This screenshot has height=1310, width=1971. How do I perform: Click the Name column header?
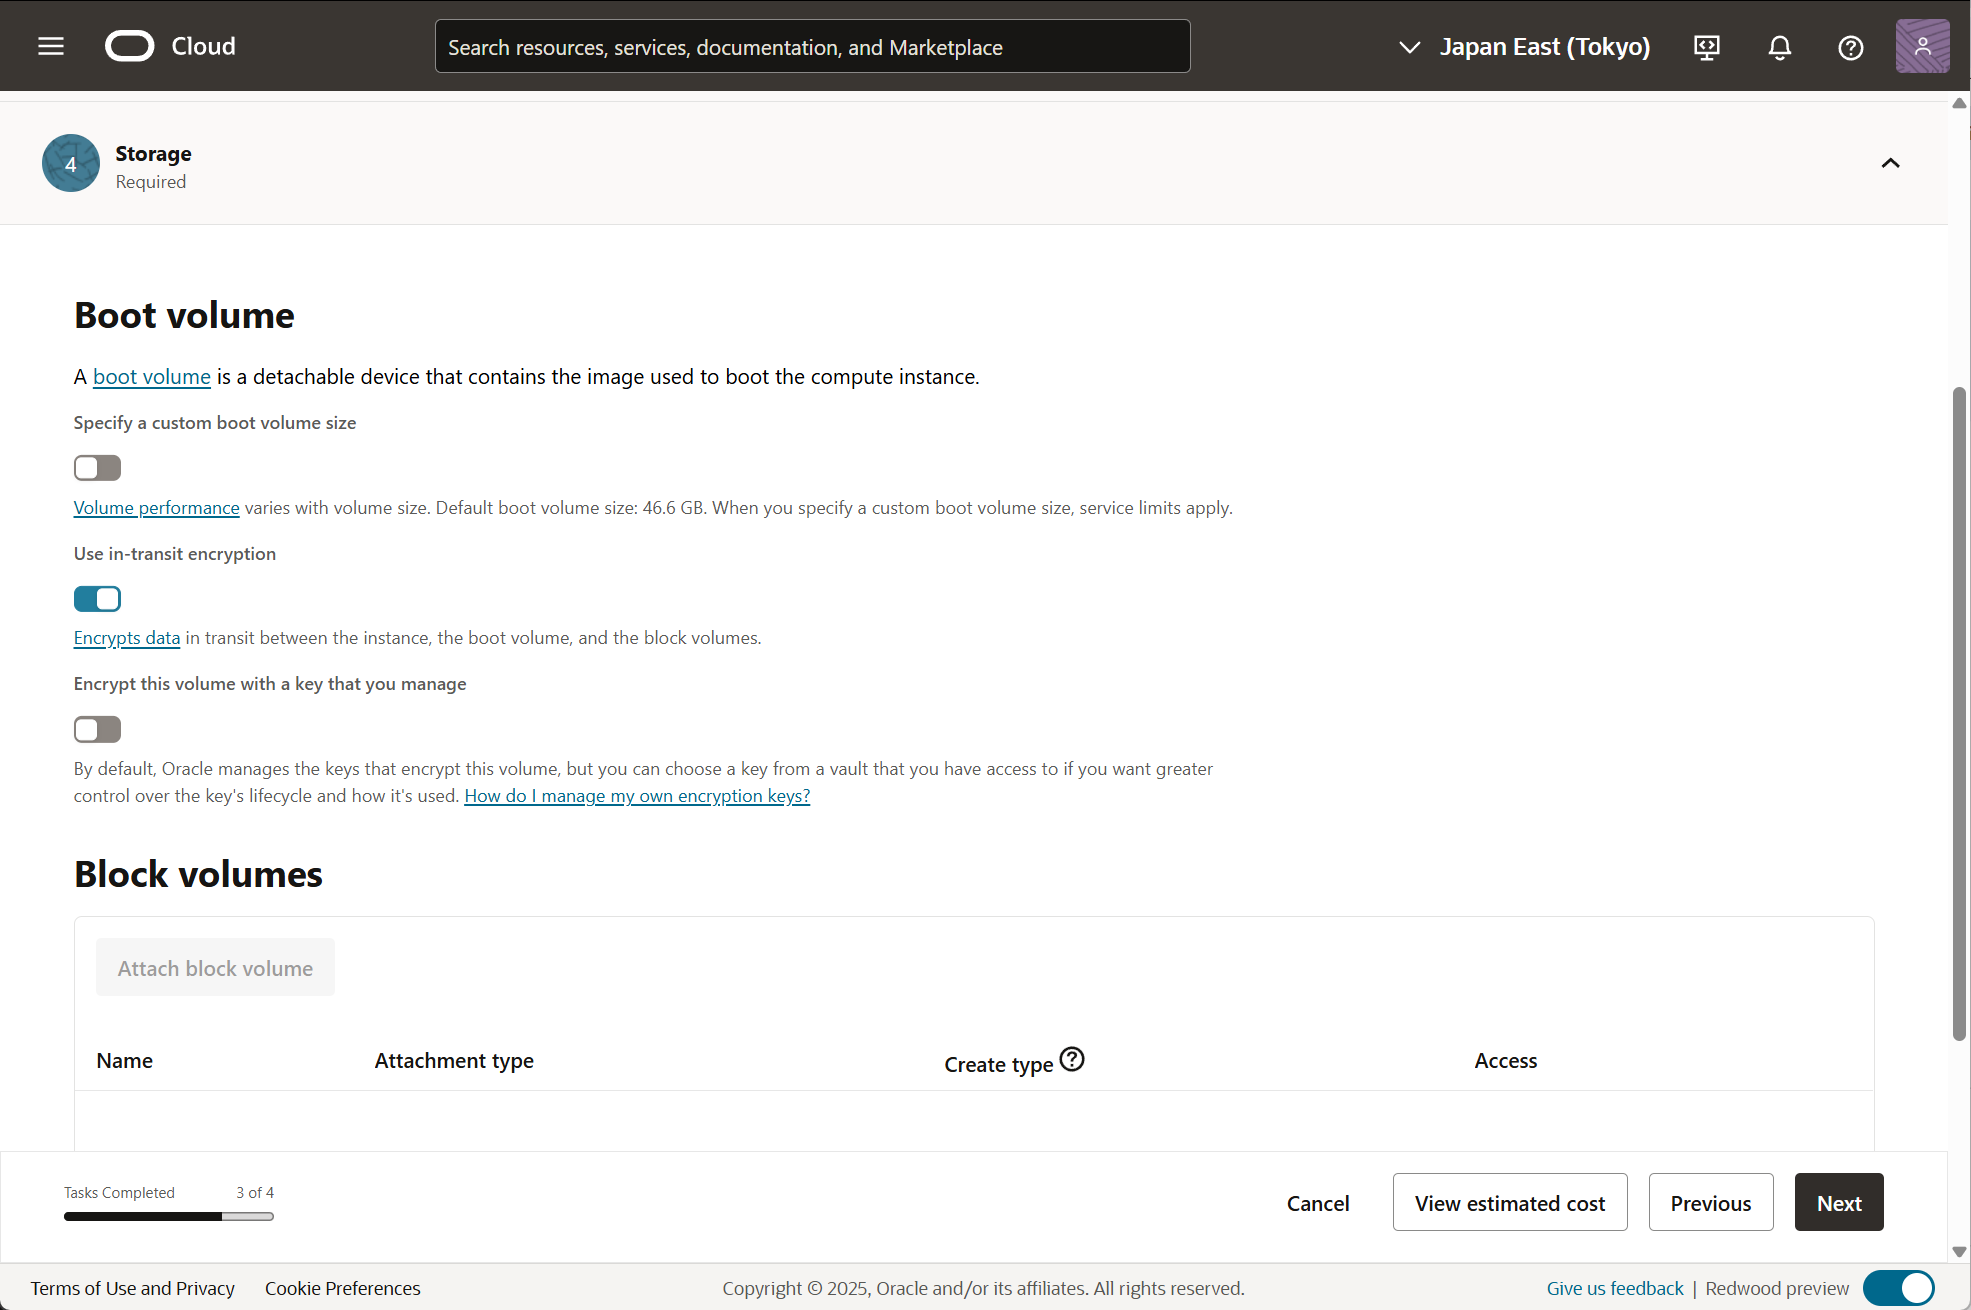point(125,1060)
